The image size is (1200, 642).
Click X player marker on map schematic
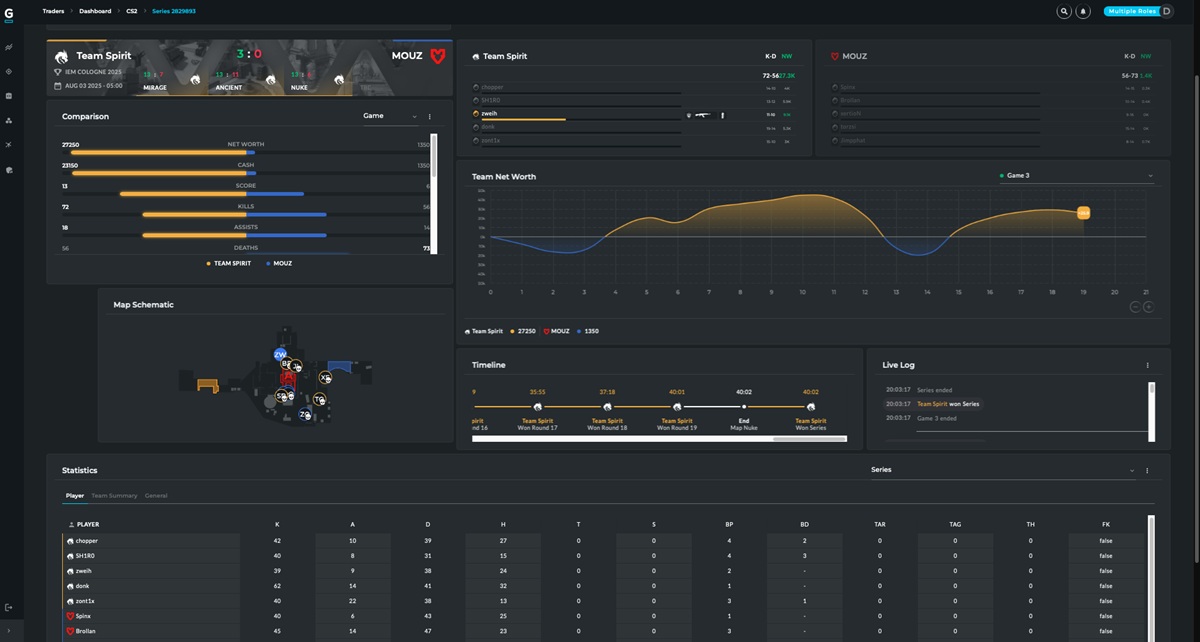[x=325, y=378]
